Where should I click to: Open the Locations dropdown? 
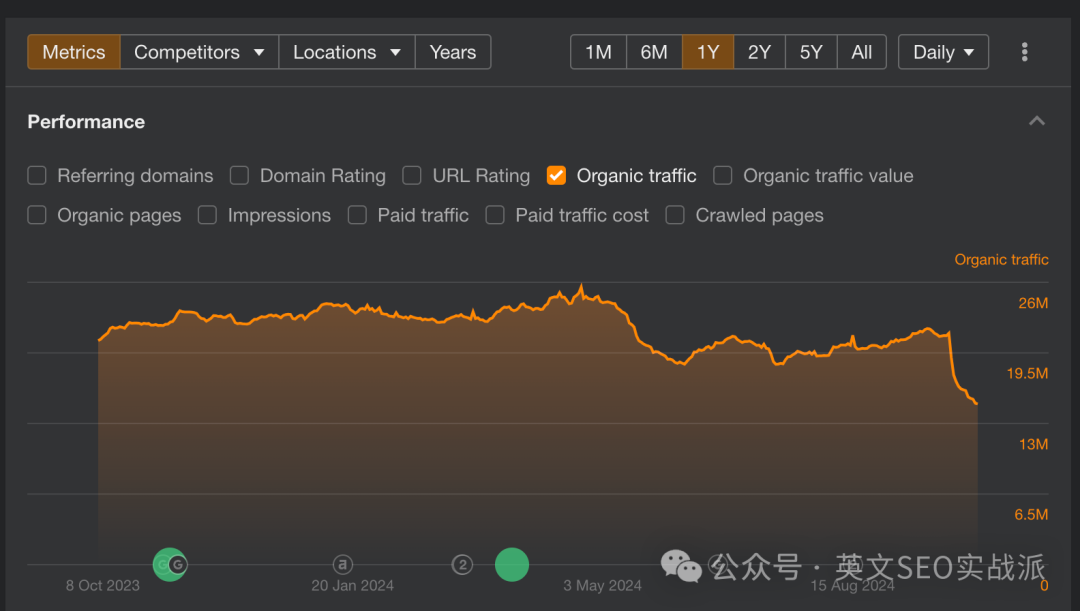pos(346,52)
